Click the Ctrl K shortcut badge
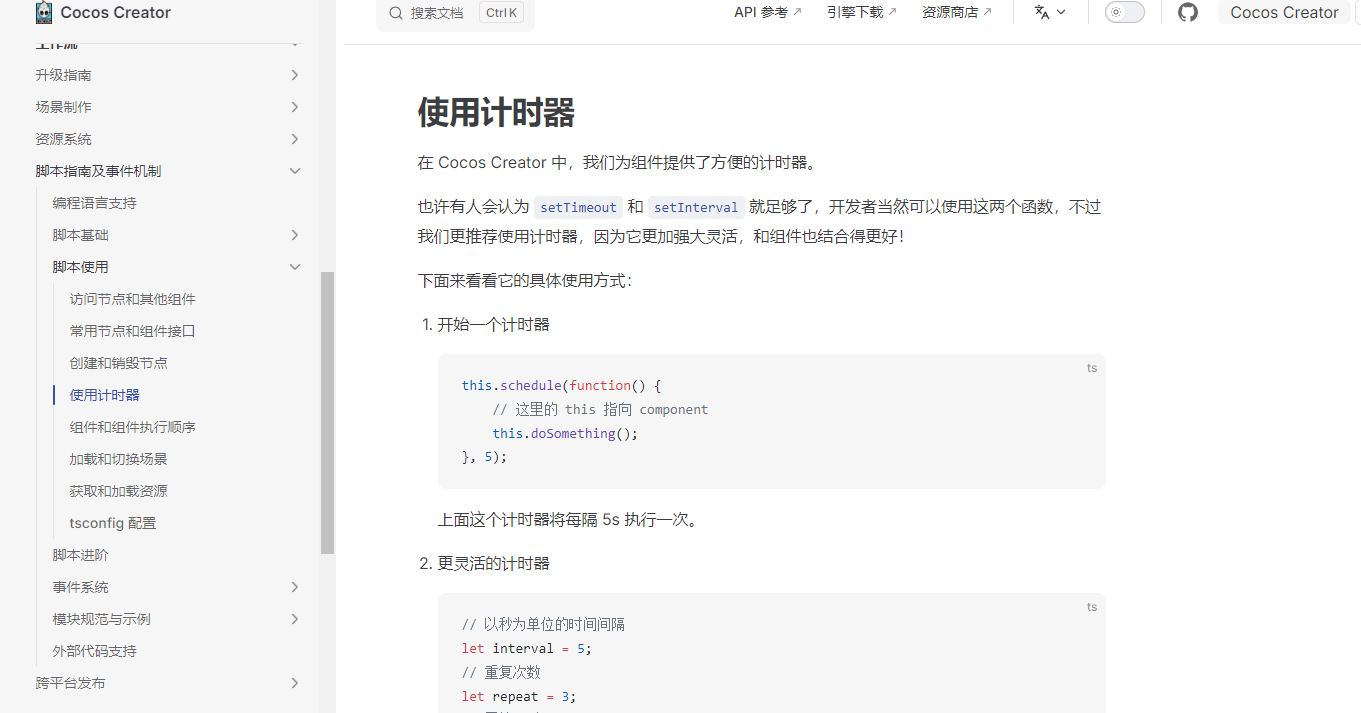Viewport: 1361px width, 713px height. [x=502, y=13]
